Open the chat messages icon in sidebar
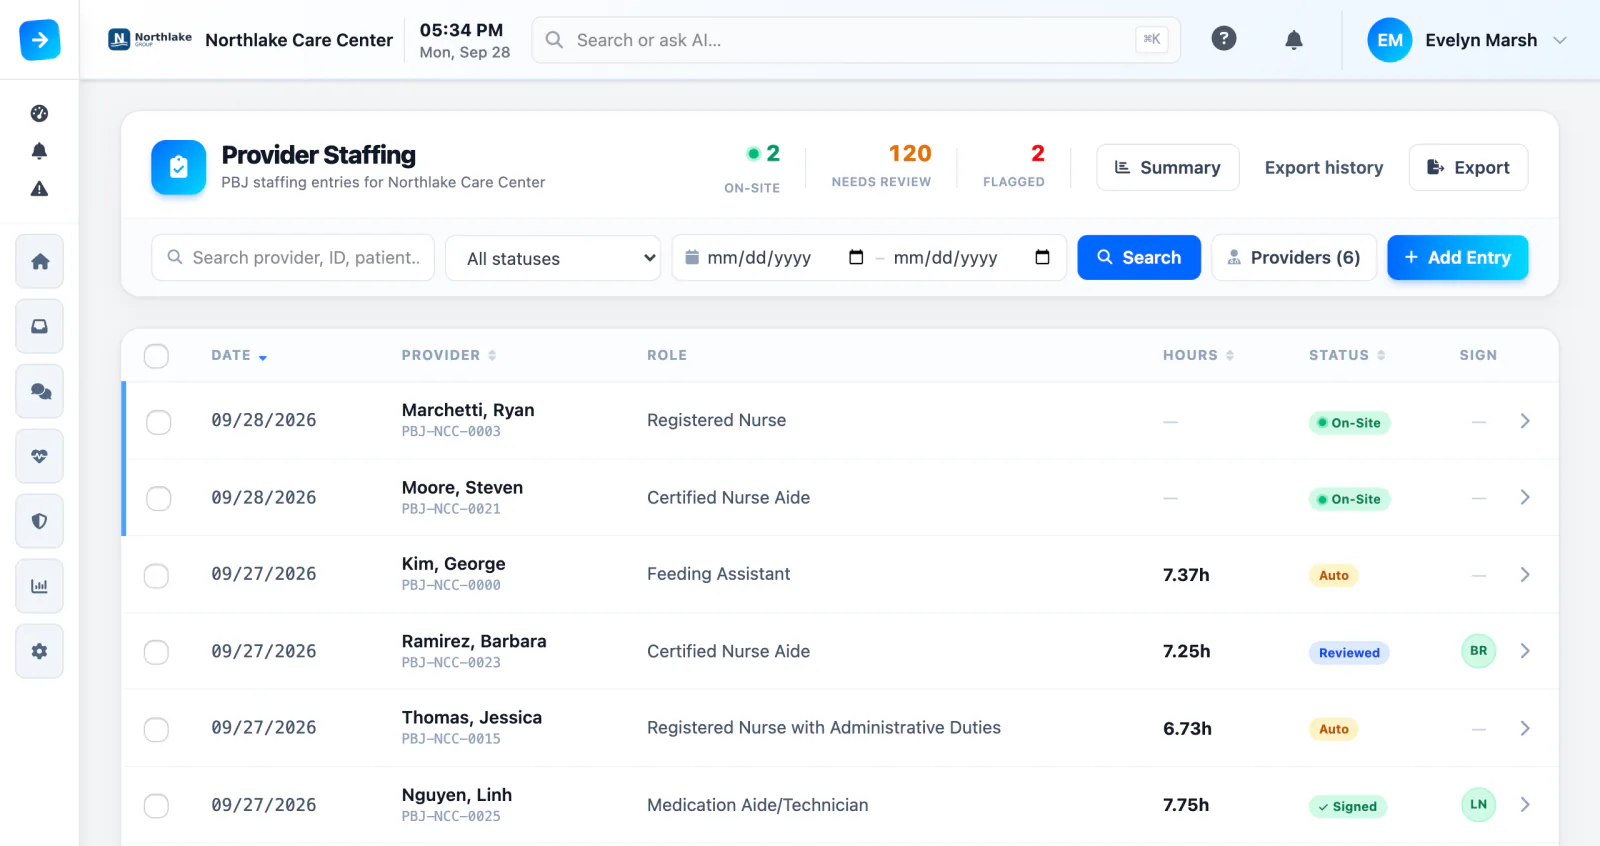Screen dimensions: 1600x846 pos(40,391)
